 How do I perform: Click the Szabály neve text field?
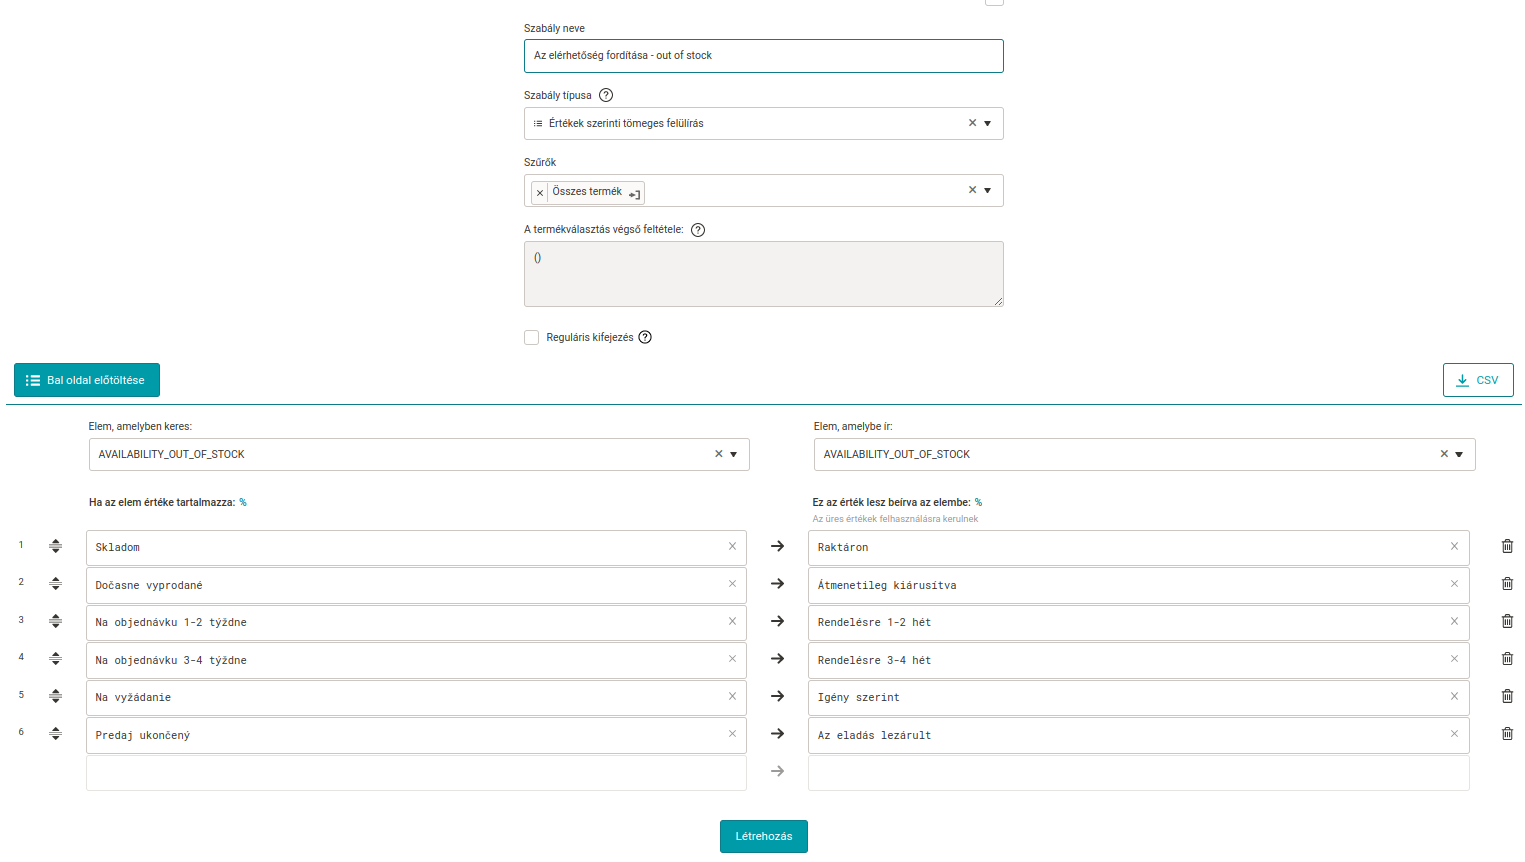[x=763, y=56]
